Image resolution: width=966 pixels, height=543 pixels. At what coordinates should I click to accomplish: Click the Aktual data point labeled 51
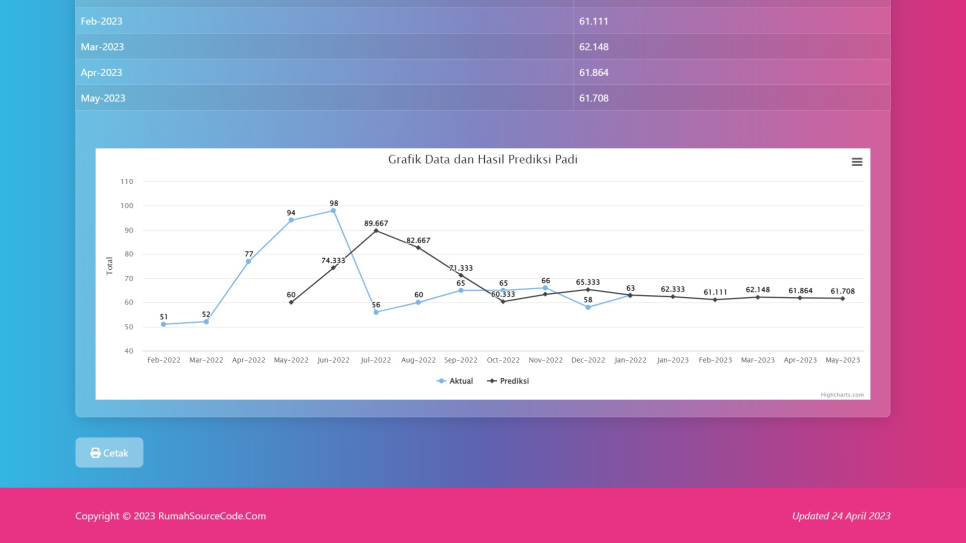(164, 324)
